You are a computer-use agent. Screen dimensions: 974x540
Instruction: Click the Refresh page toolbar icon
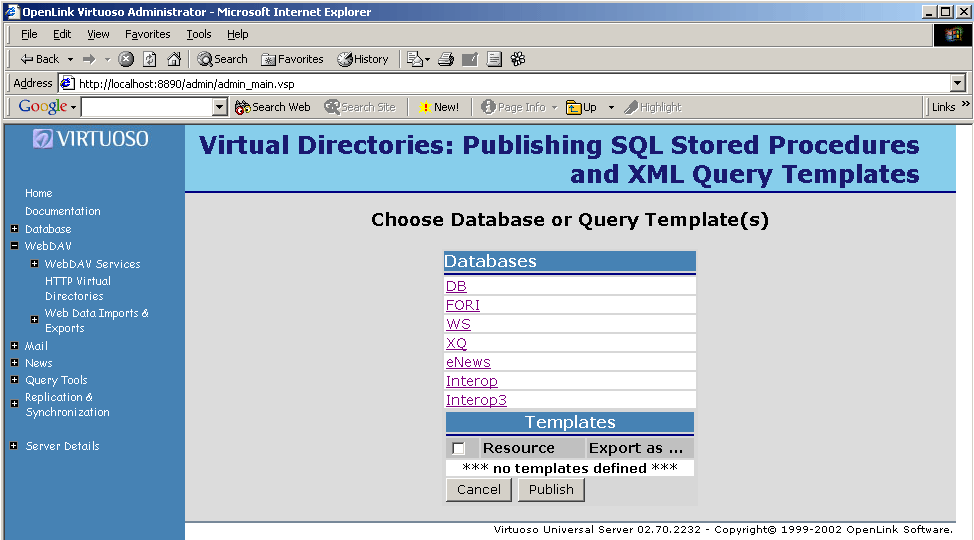[x=149, y=59]
